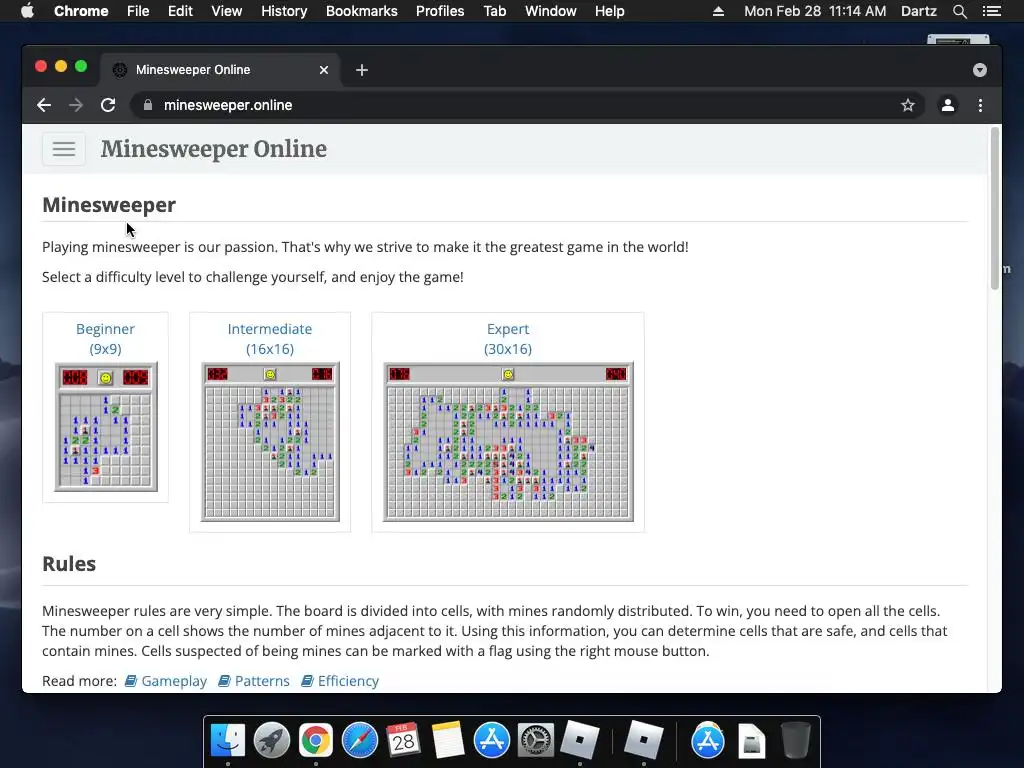
Task: Click the Dartz user name menu
Action: 919,11
